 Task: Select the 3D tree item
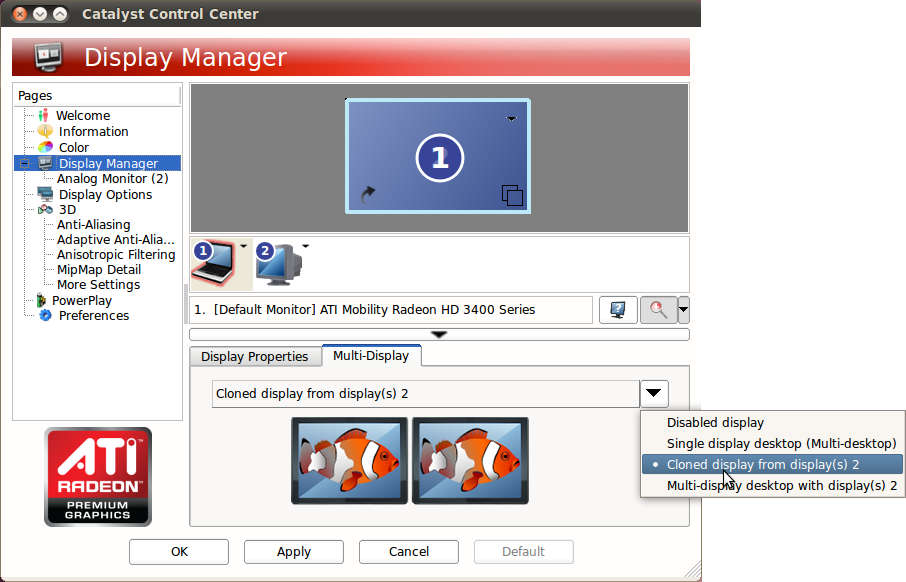(x=68, y=209)
